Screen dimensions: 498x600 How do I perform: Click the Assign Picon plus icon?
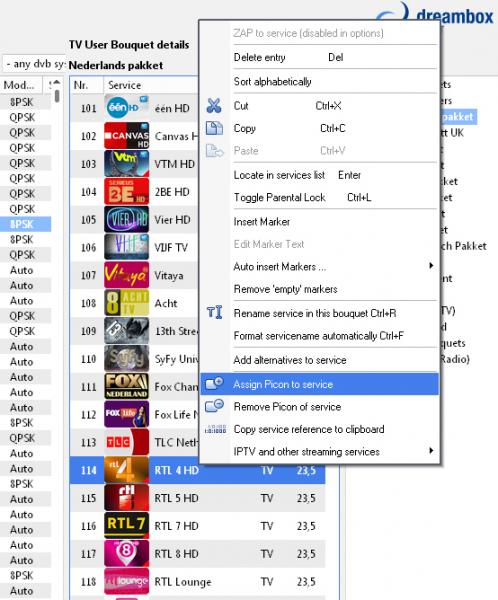[x=214, y=383]
